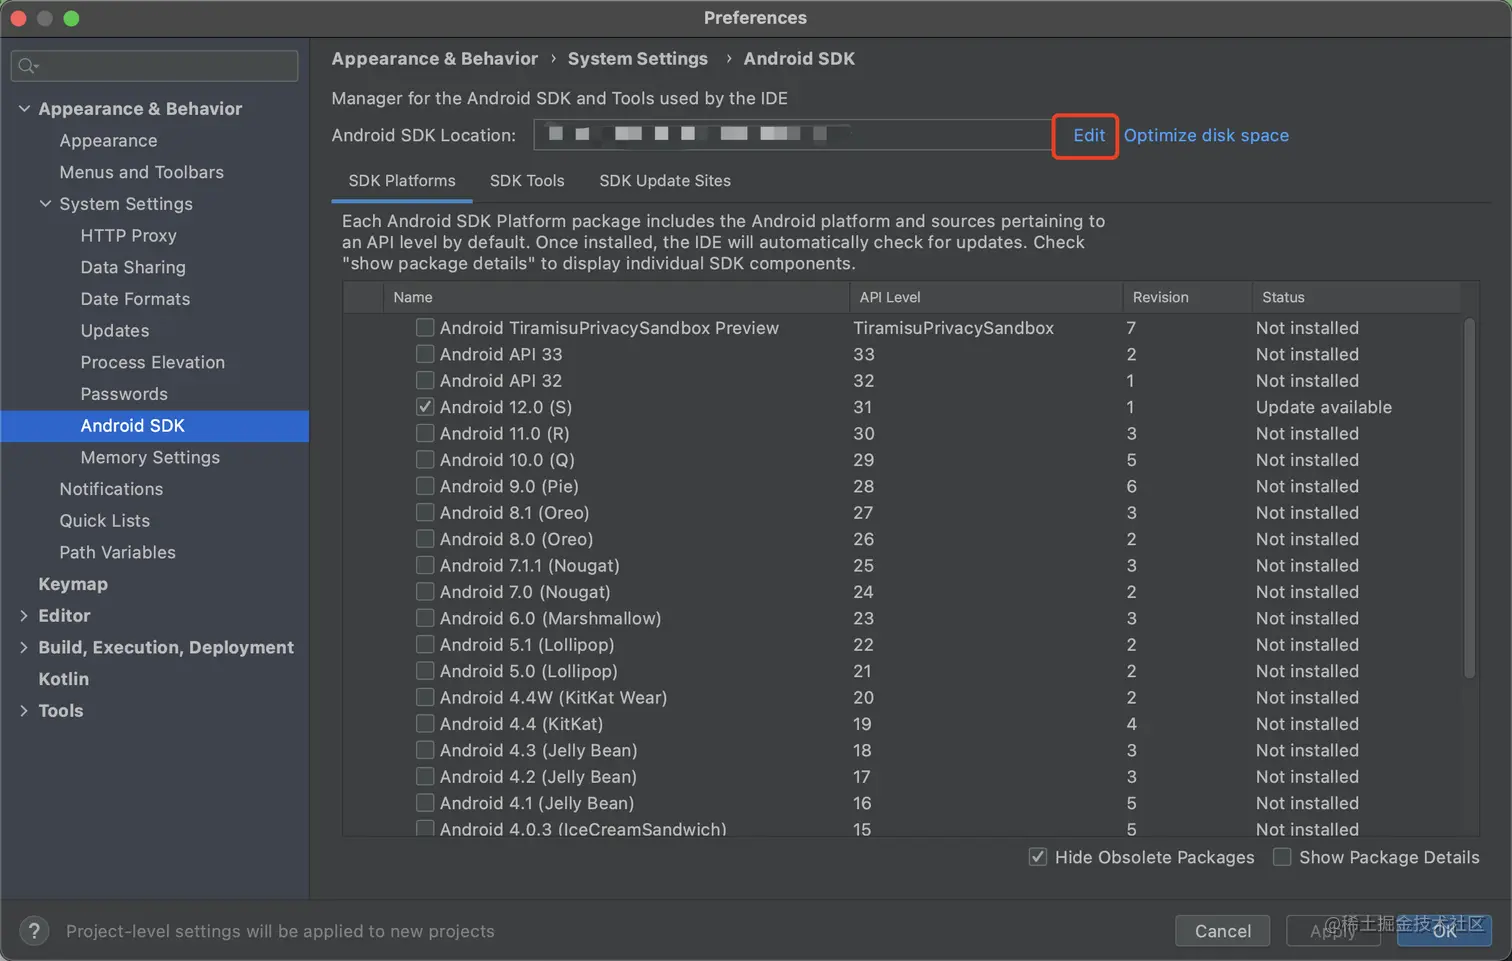Switch to the SDK Tools tab
The height and width of the screenshot is (961, 1512).
[527, 181]
